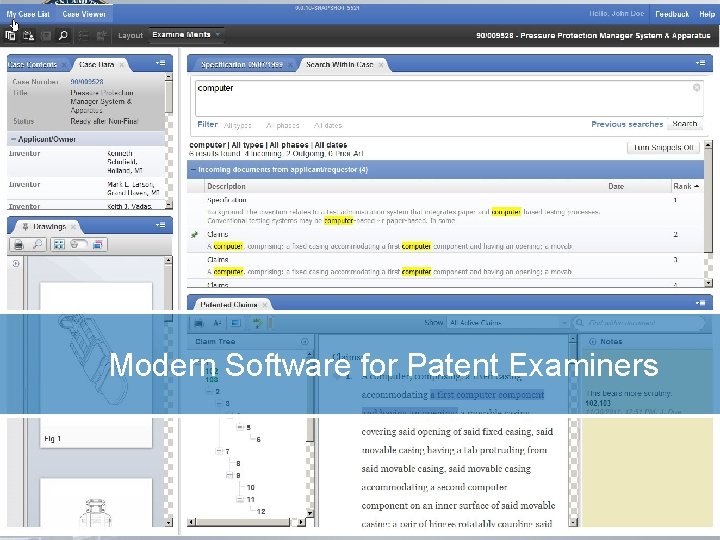Open My Case List in the top bar

(28, 14)
